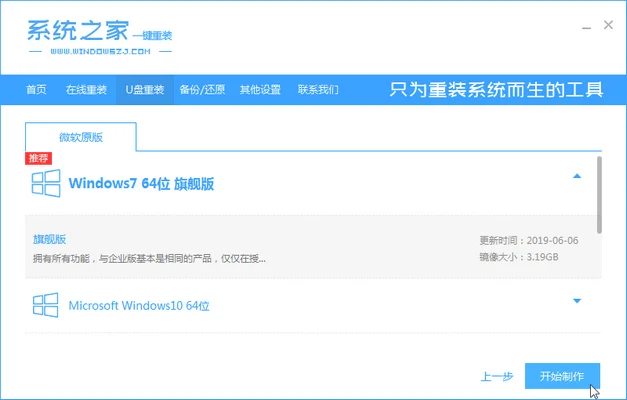Click the 更新时间：2019-06-06 text
This screenshot has height=400, width=627.
pyautogui.click(x=529, y=240)
